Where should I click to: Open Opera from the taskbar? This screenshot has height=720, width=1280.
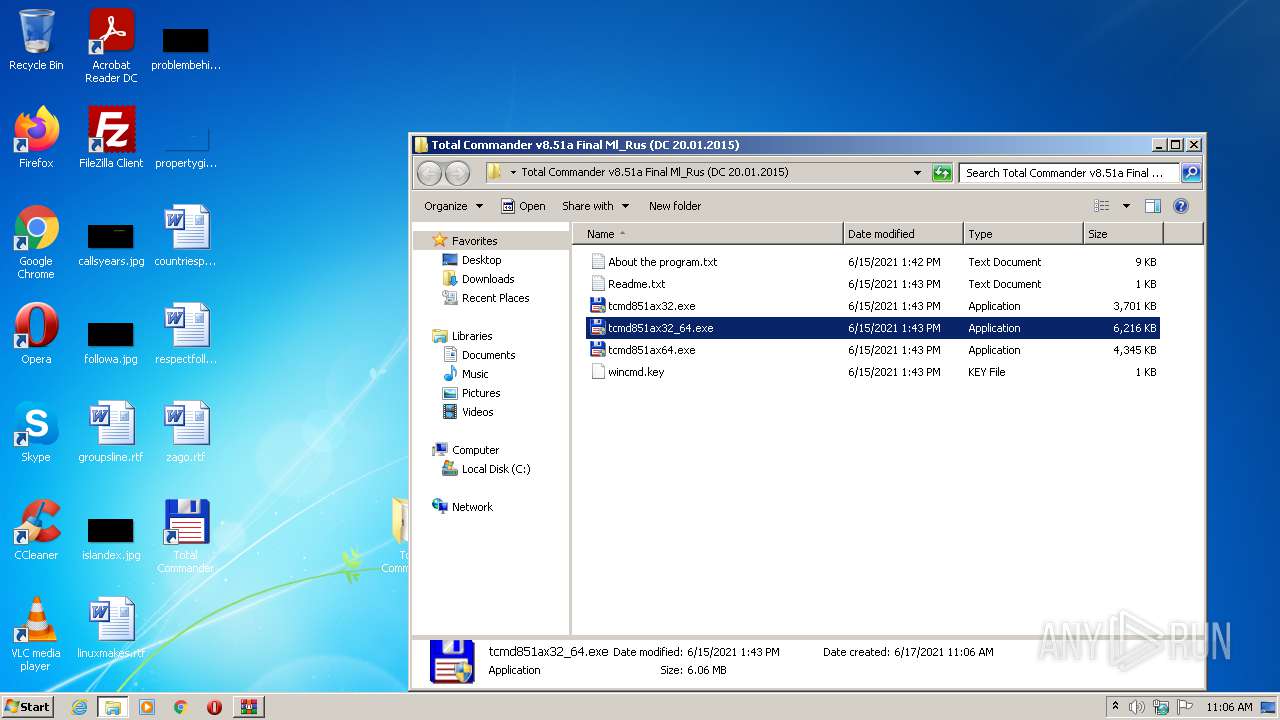point(214,707)
